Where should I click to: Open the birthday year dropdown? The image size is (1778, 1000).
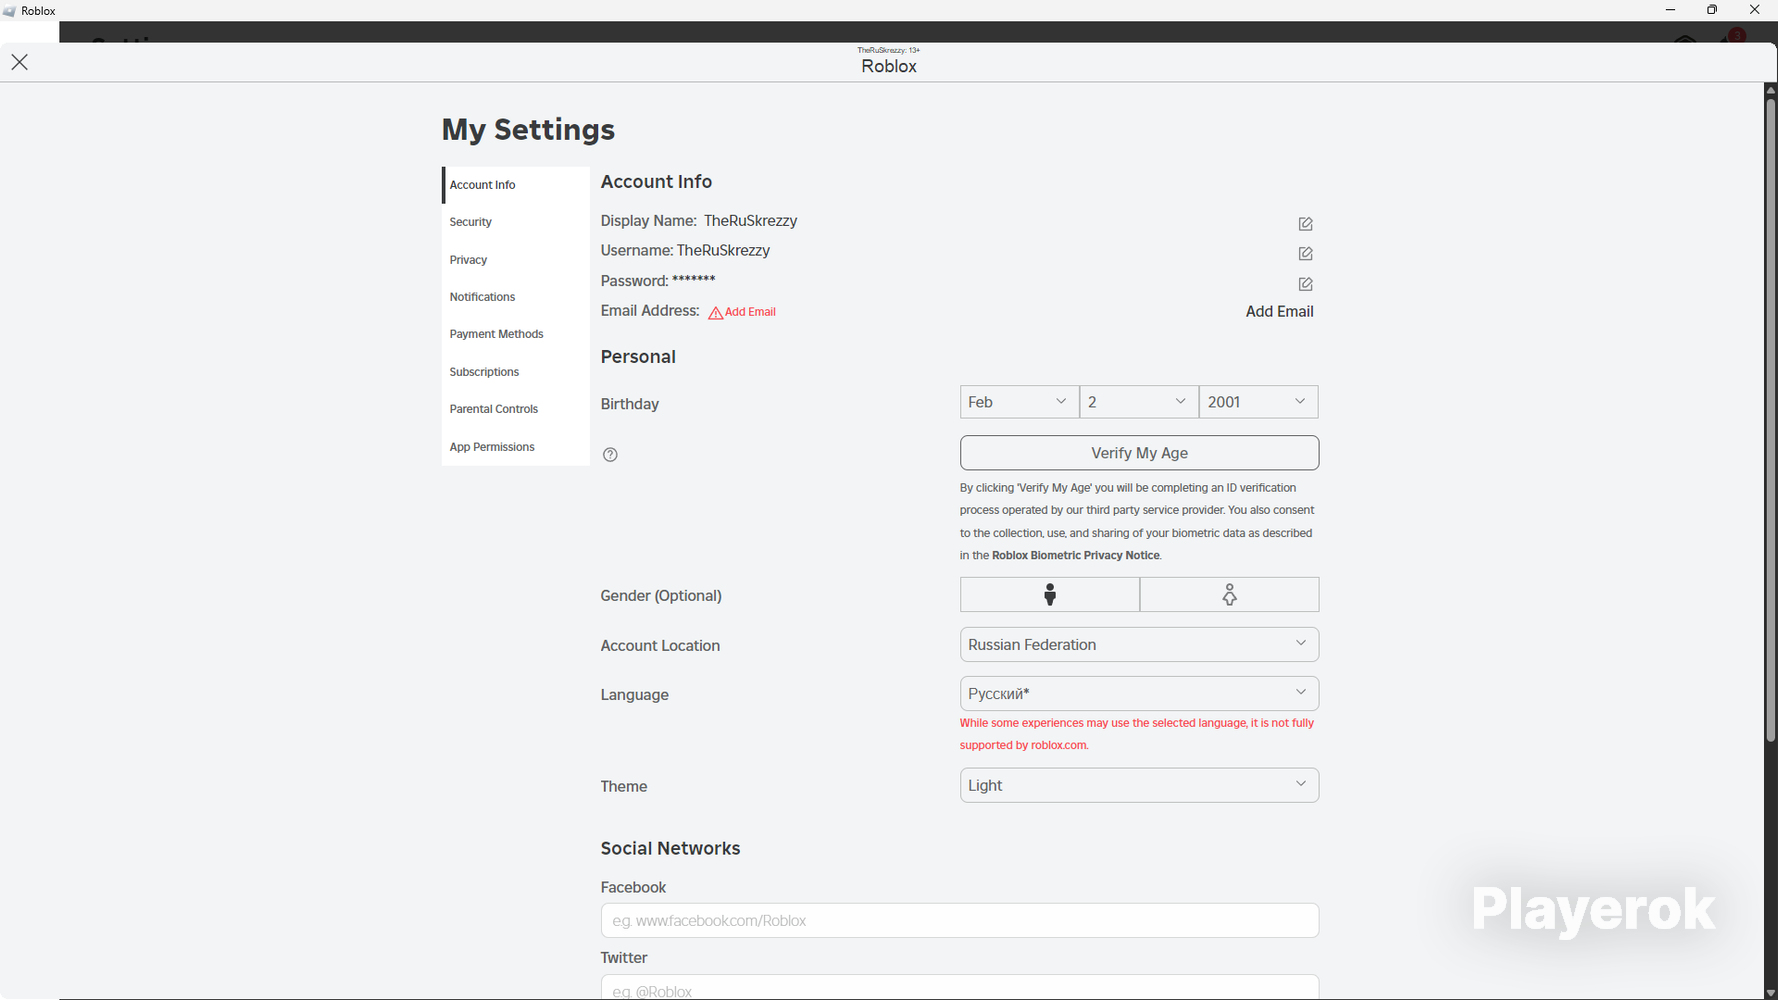(1258, 402)
